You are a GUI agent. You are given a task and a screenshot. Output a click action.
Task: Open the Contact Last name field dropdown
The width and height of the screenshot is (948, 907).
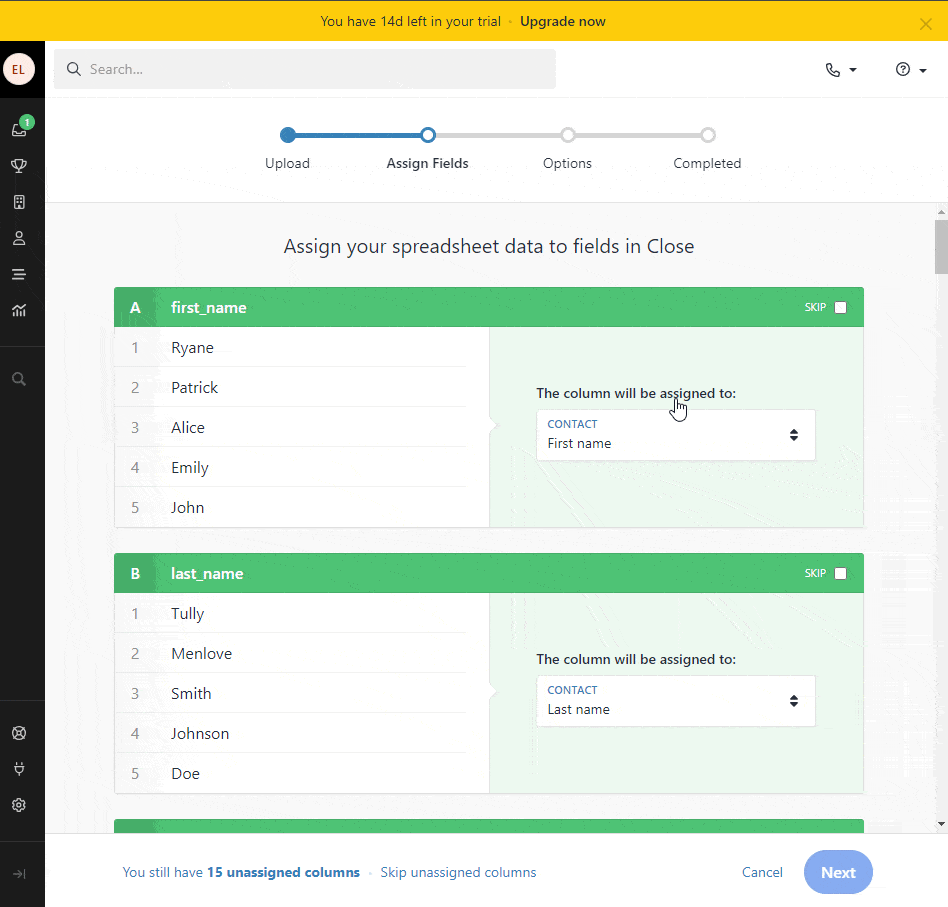click(675, 701)
